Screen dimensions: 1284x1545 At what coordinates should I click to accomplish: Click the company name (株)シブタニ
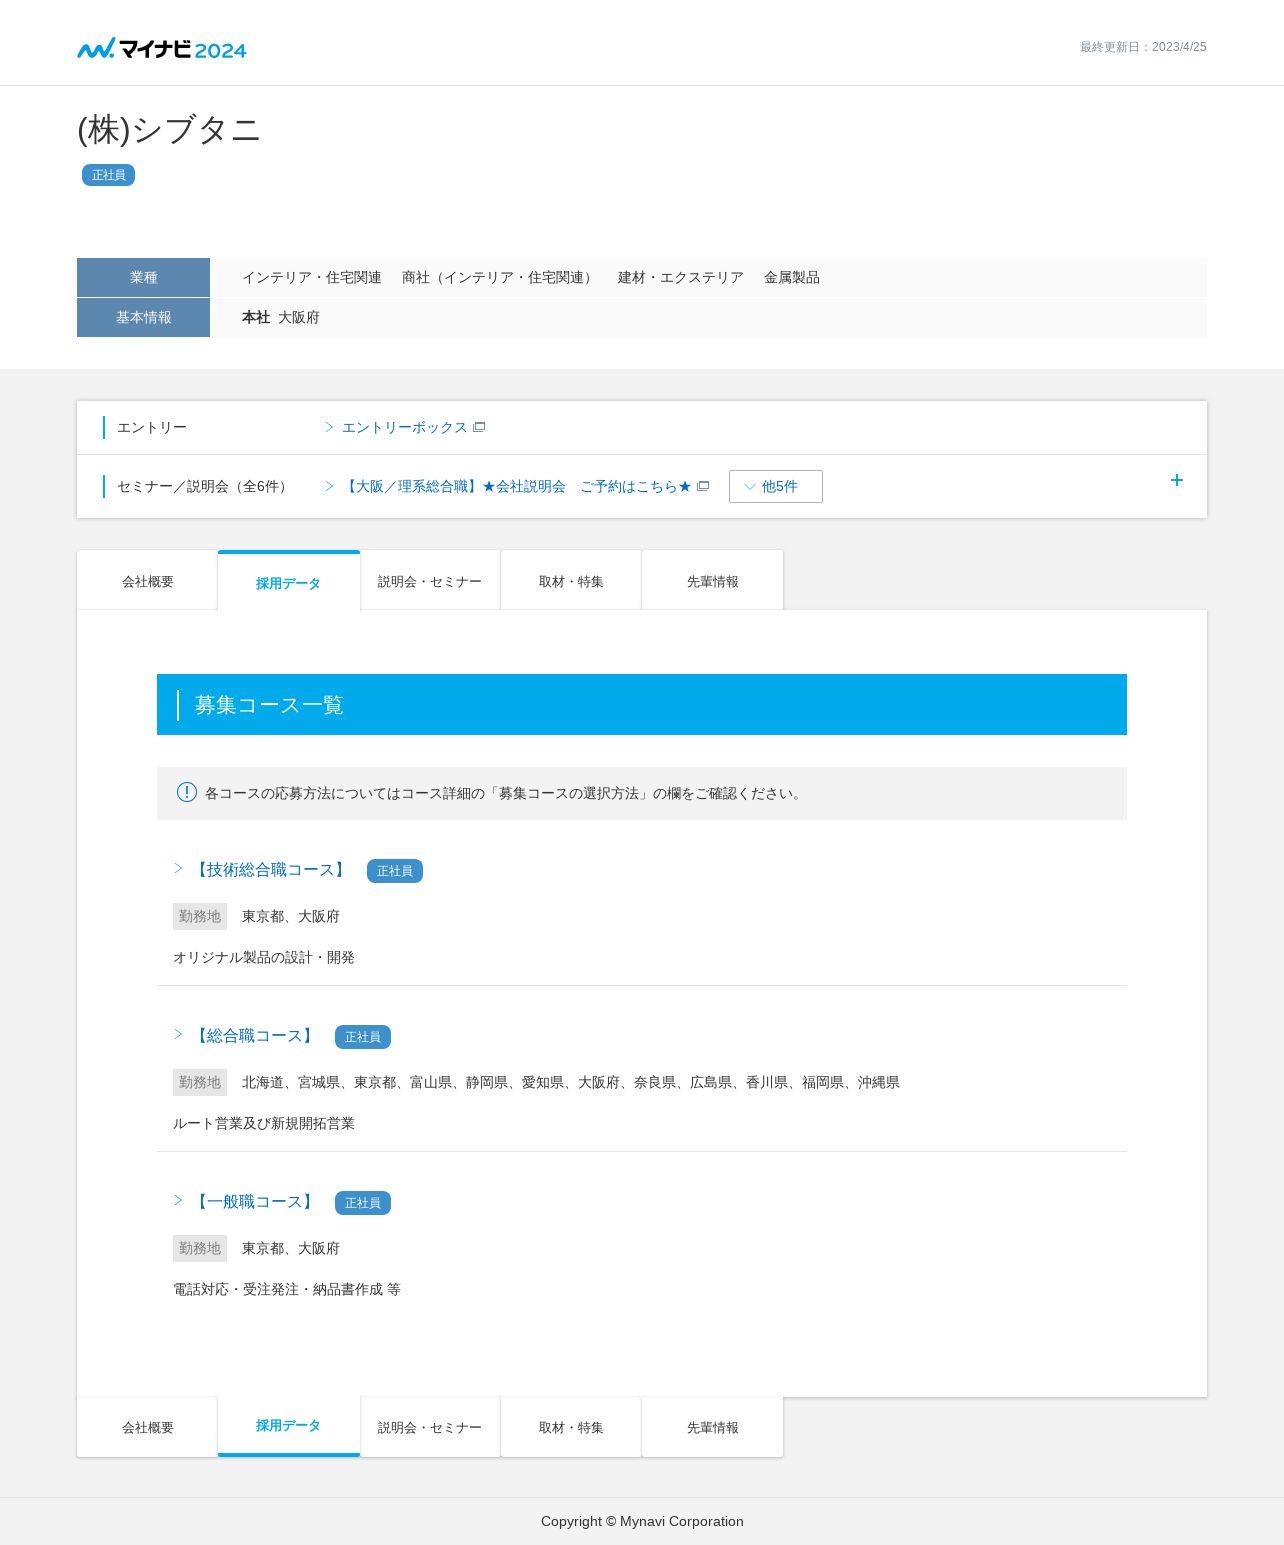tap(169, 130)
